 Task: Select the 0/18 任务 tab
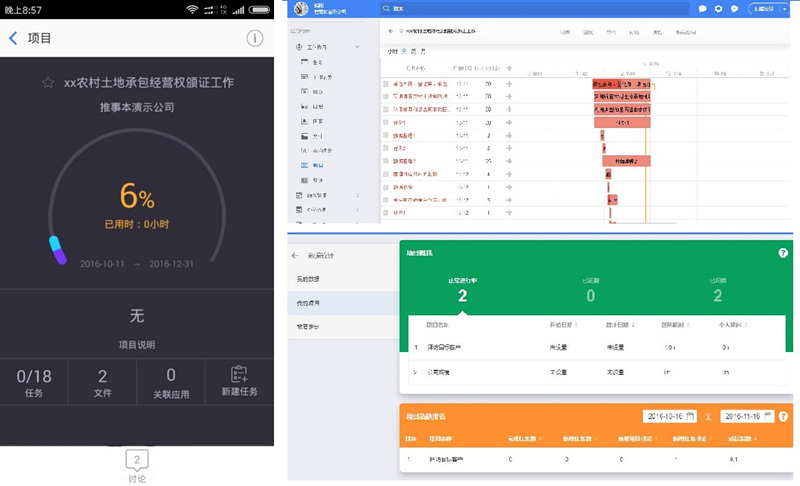pyautogui.click(x=34, y=382)
